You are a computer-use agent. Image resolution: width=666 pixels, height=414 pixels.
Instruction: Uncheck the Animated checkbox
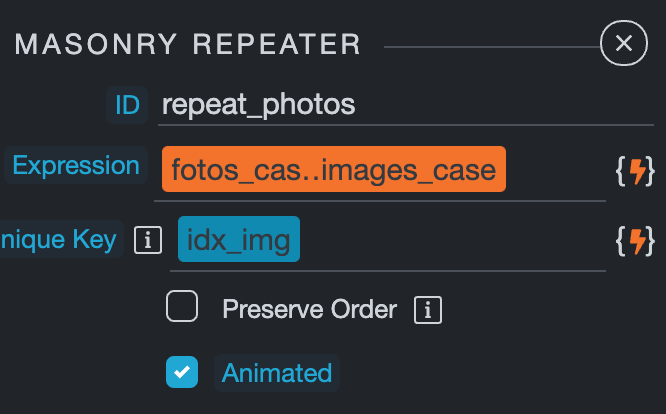click(182, 372)
